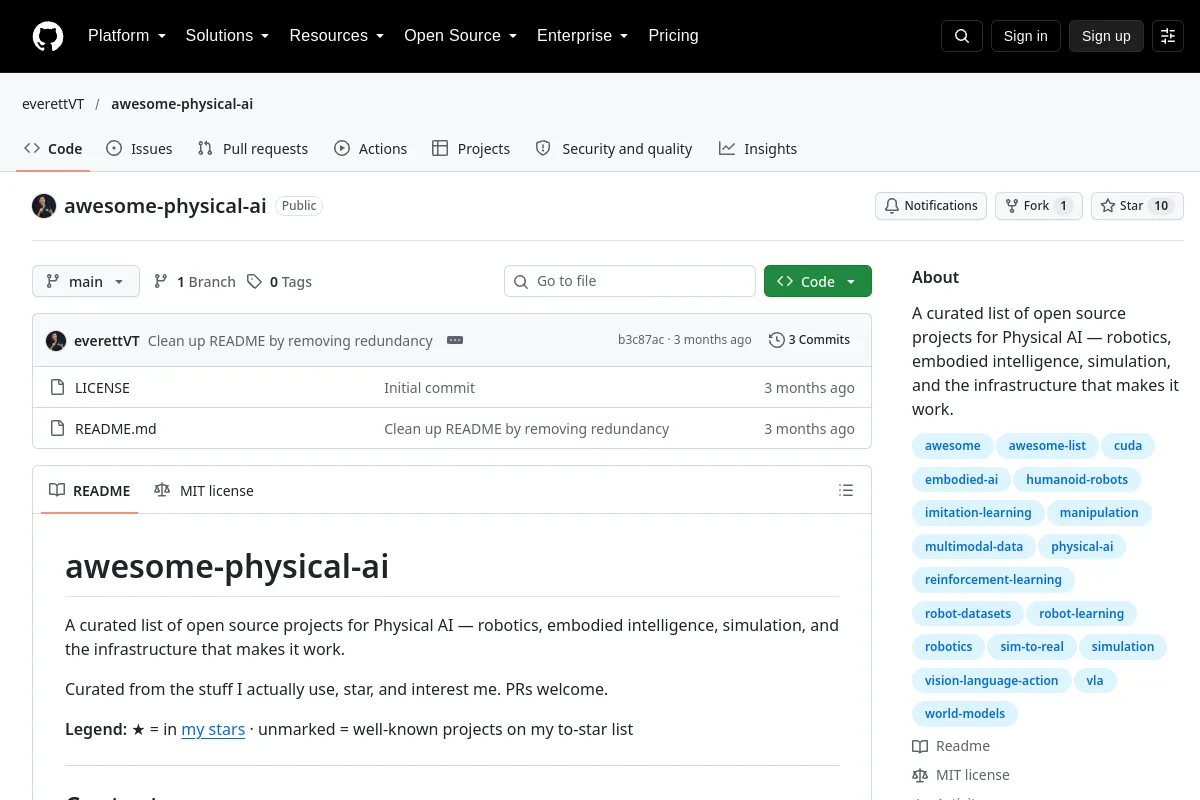
Task: Open commit 'Clean up README by removing redundancy' at top
Action: 290,341
